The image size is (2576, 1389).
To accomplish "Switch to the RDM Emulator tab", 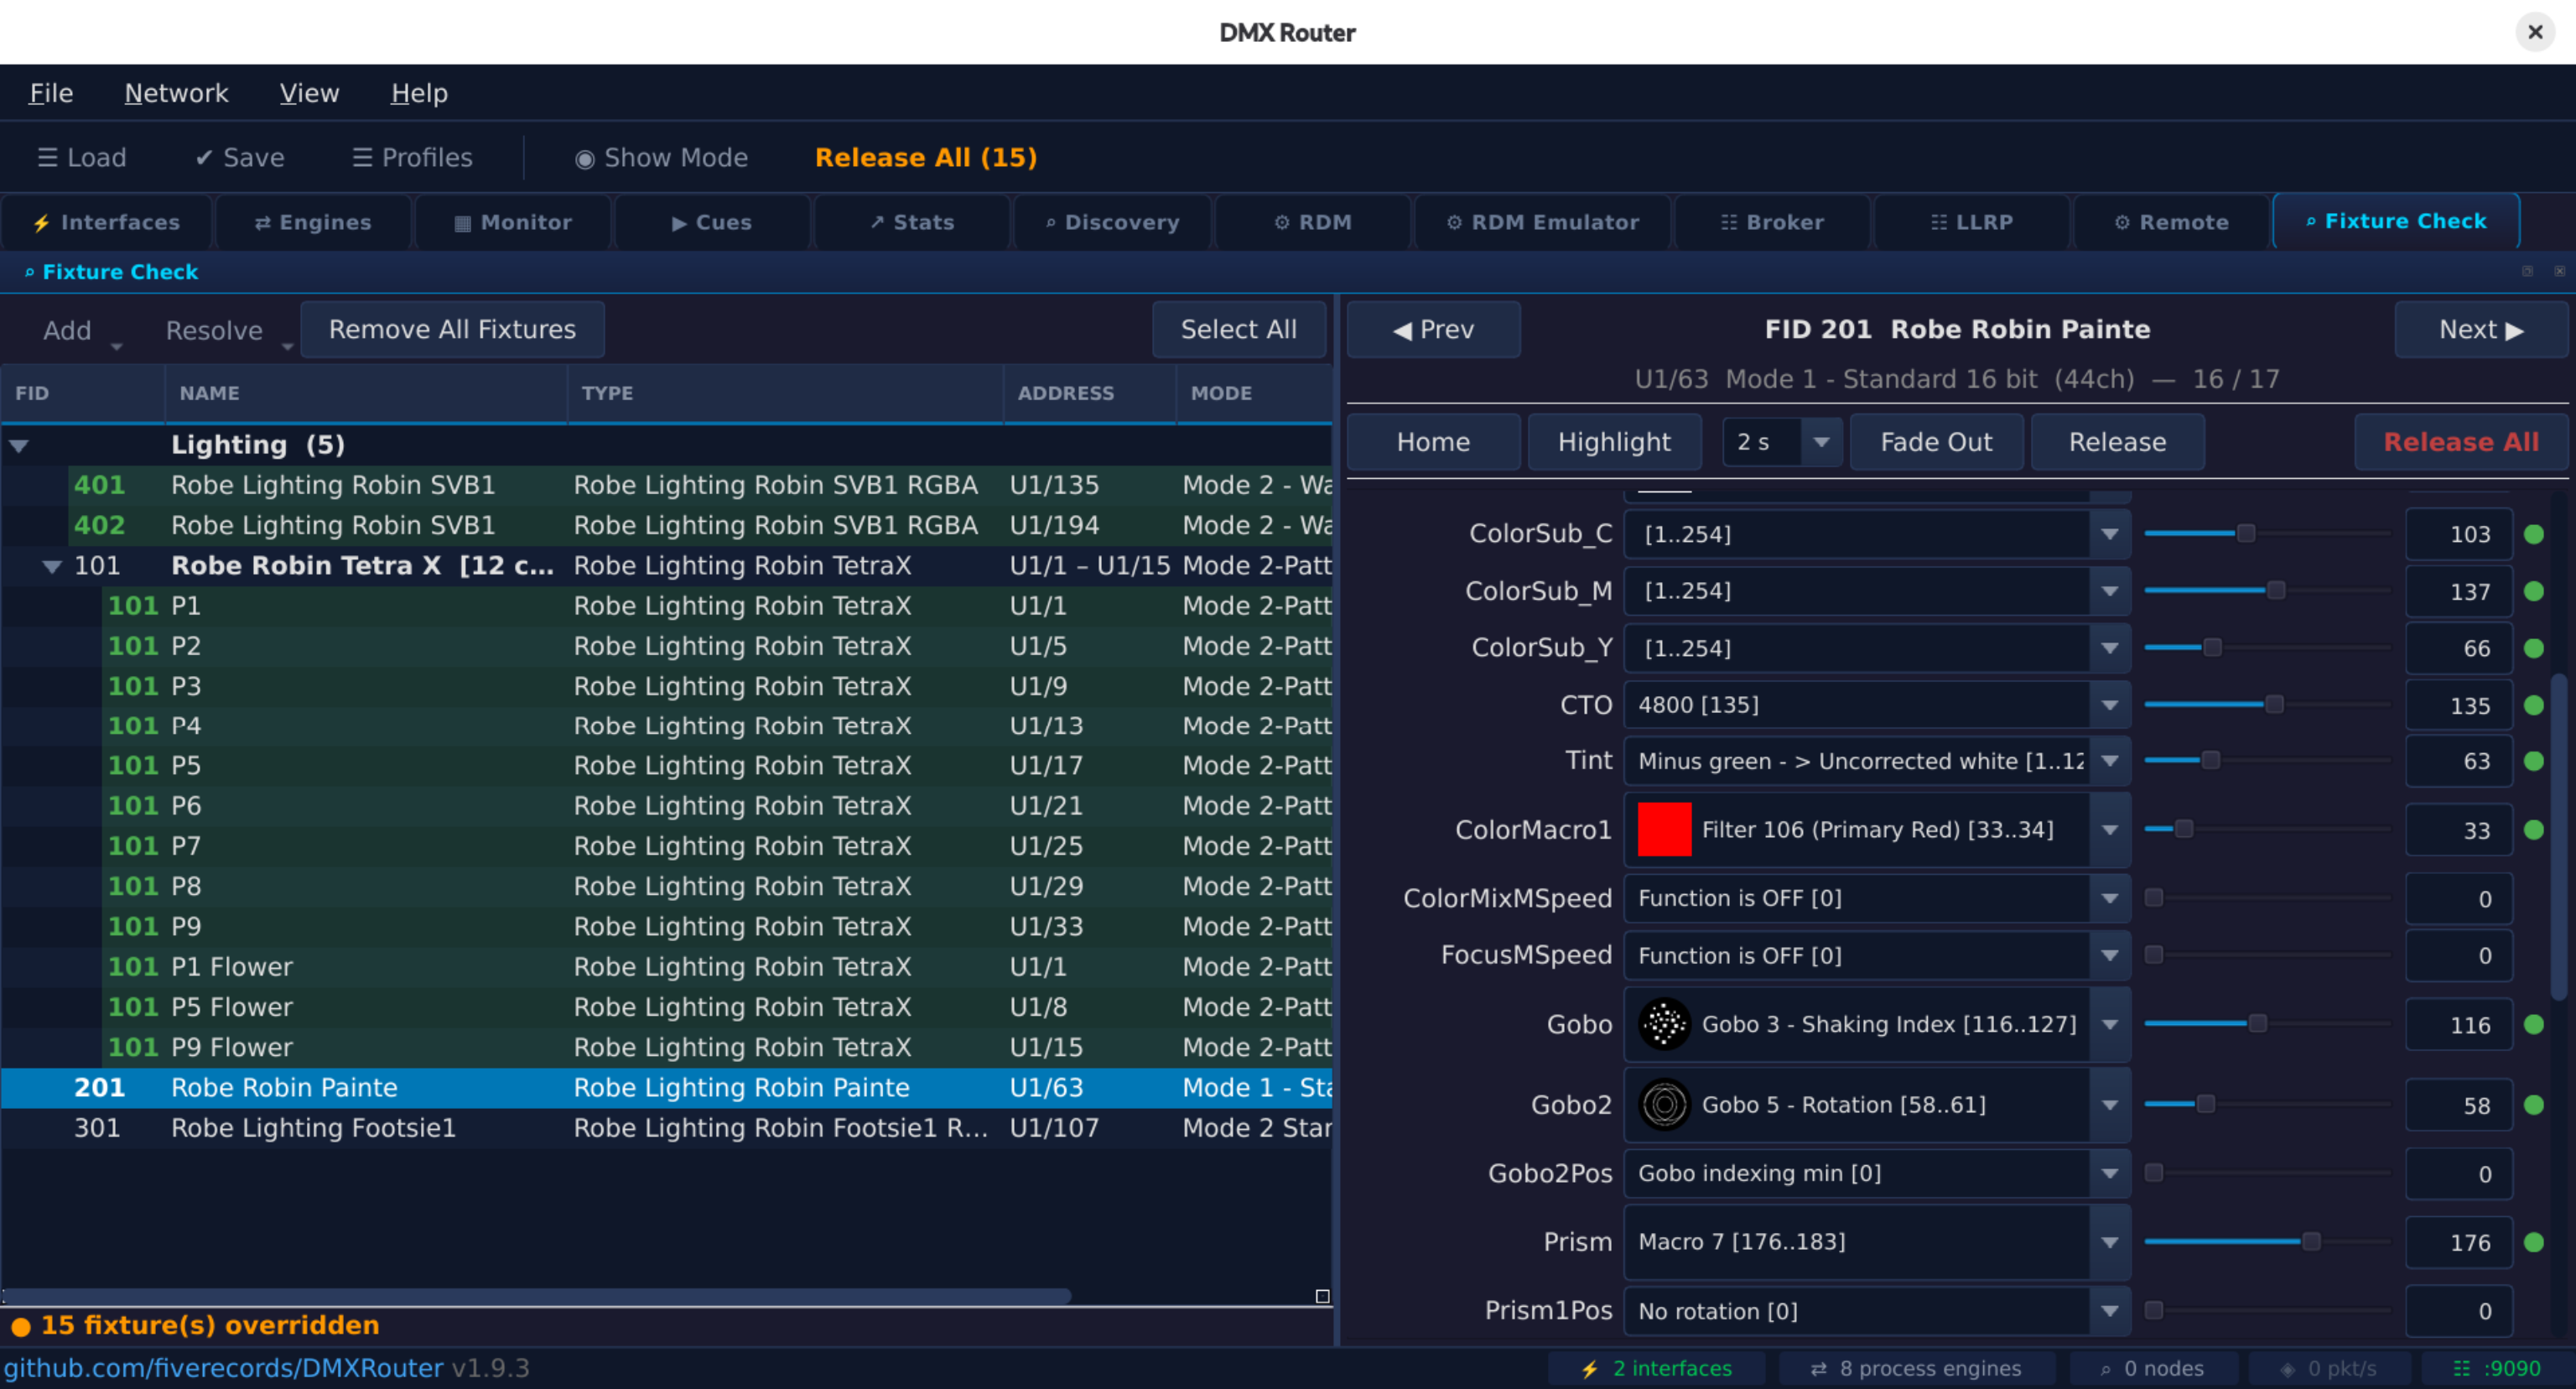I will pos(1542,222).
